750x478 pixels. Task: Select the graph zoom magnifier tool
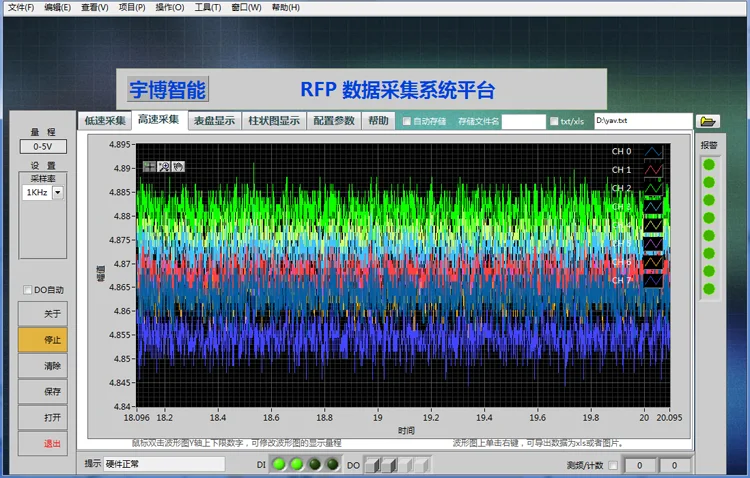coord(164,167)
